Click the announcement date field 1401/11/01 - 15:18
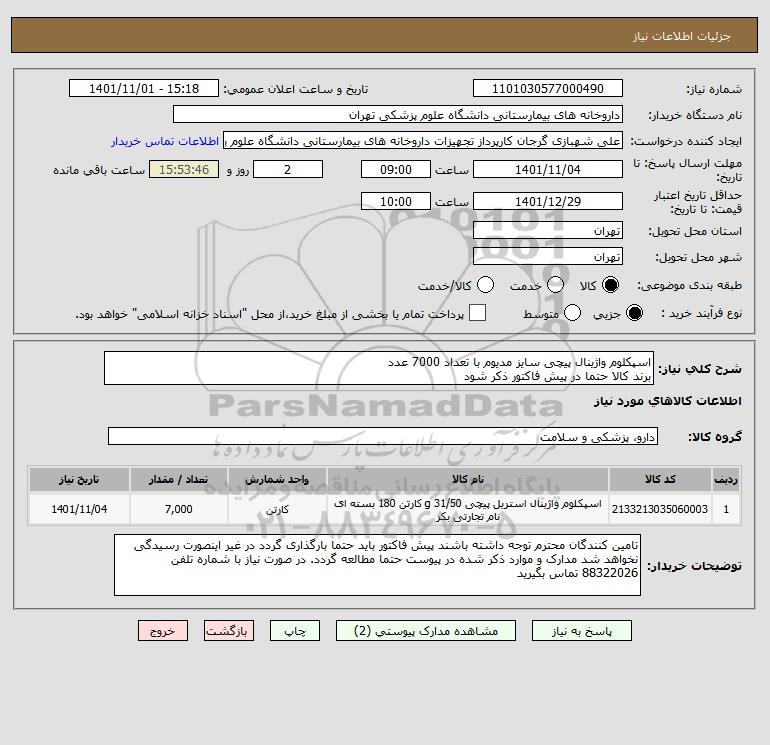The image size is (770, 745). coord(144,88)
